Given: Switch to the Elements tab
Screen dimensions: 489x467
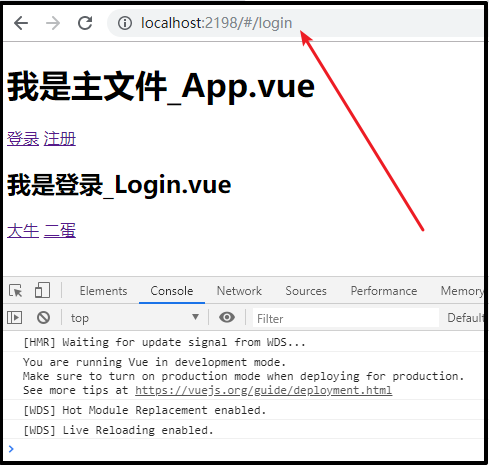Looking at the screenshot, I should [103, 291].
